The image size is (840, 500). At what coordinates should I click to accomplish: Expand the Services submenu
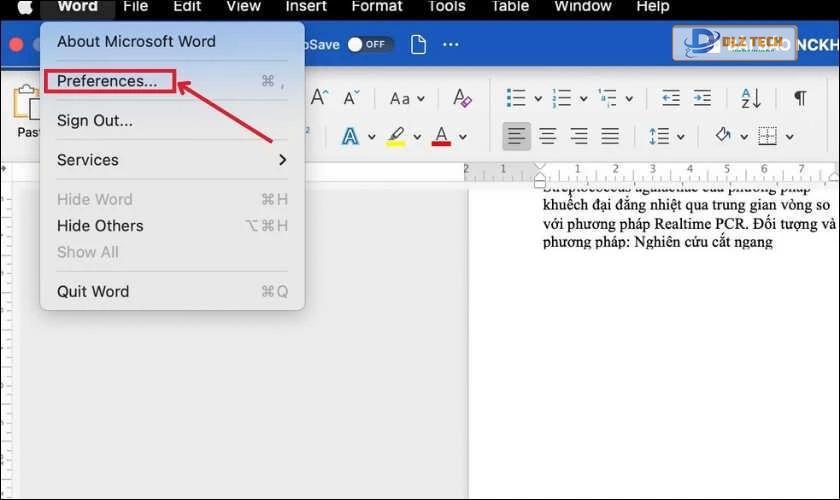[172, 160]
